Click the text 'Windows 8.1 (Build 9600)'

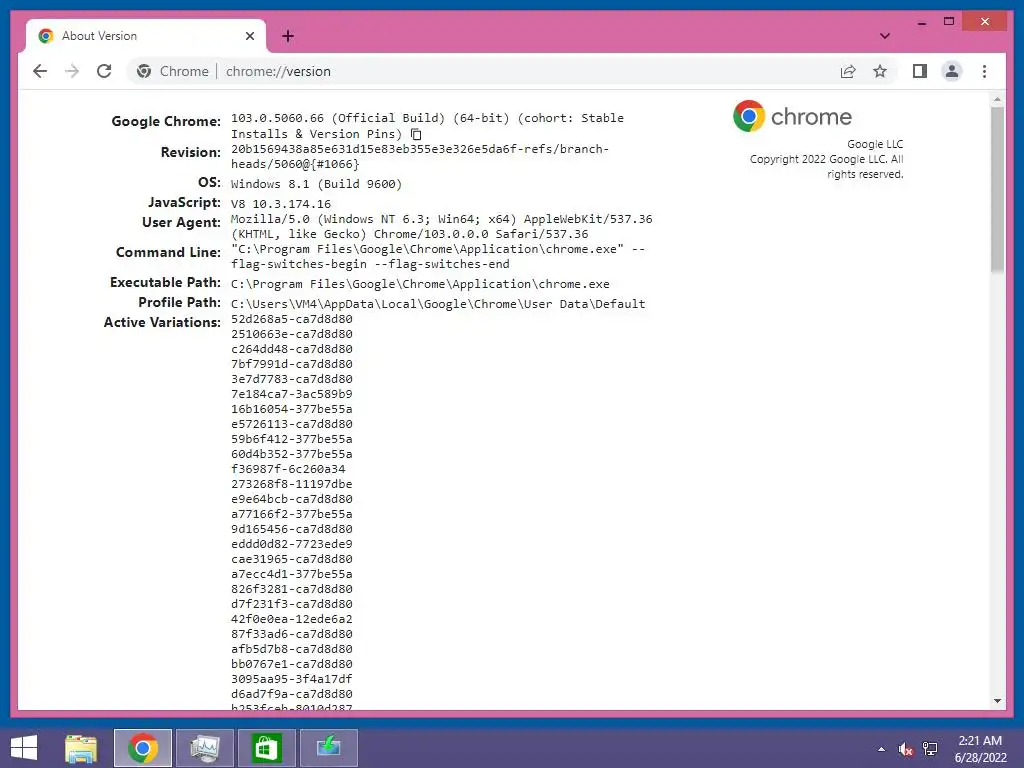point(316,184)
